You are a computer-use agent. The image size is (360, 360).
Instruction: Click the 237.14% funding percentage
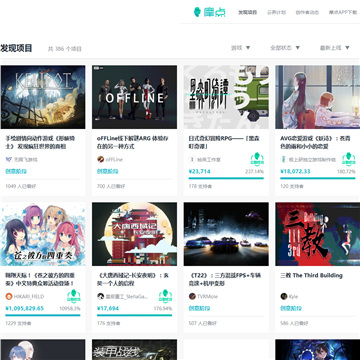(x=254, y=172)
